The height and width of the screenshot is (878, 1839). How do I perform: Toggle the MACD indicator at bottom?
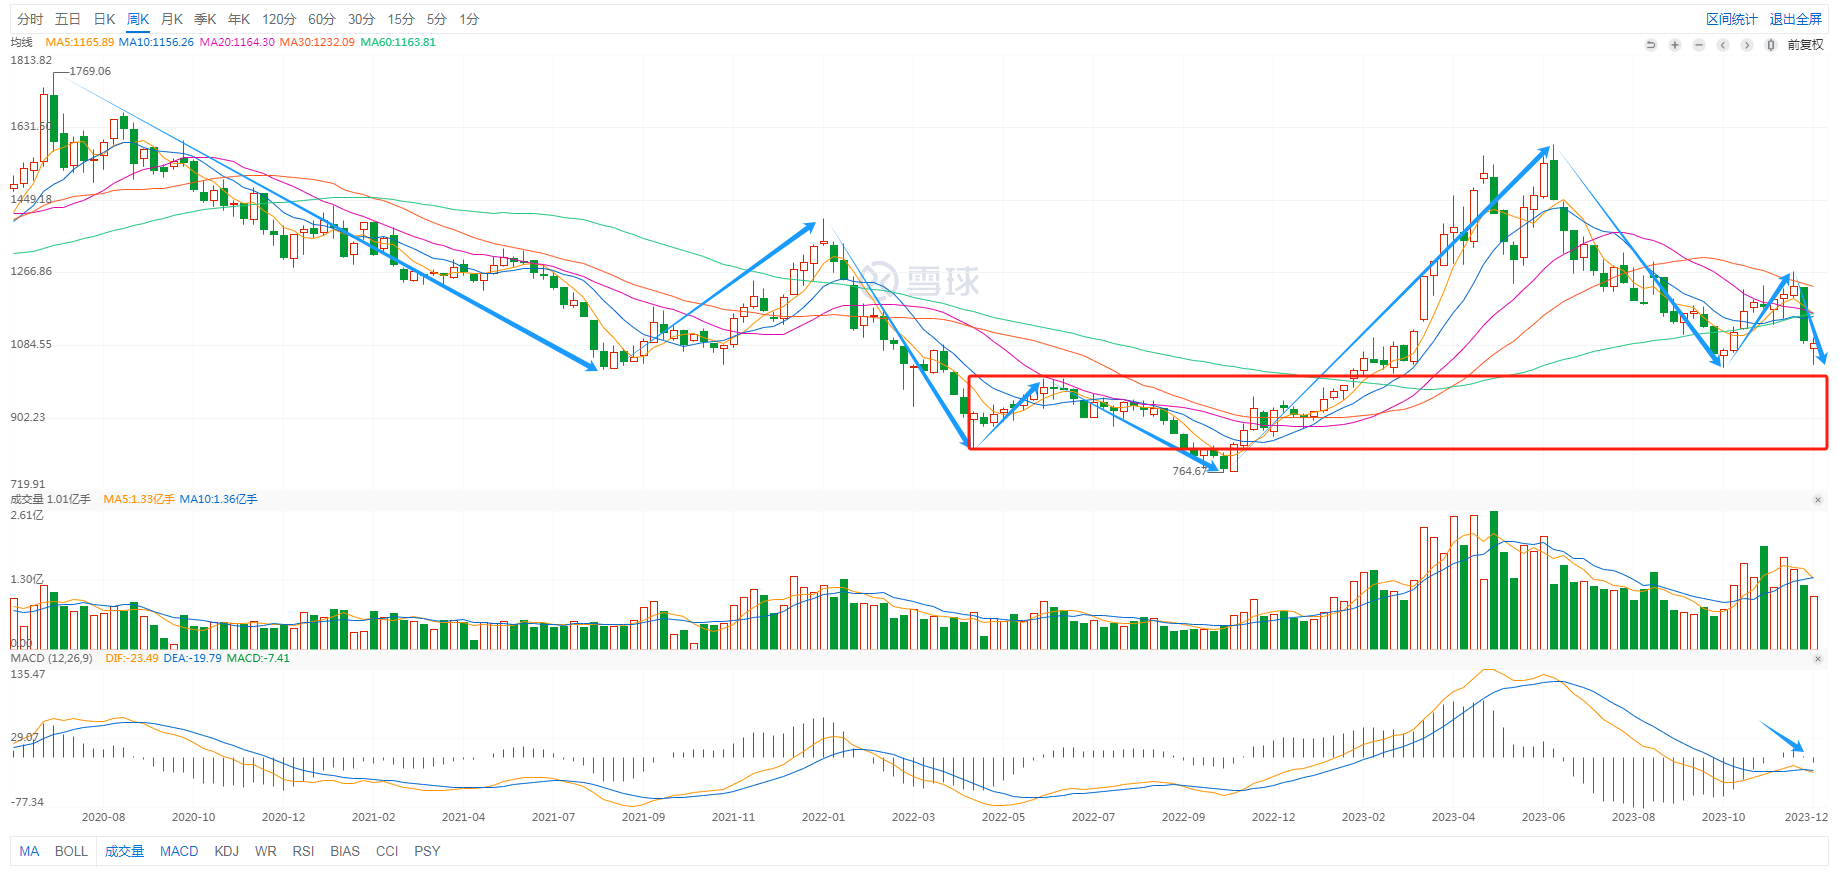179,851
